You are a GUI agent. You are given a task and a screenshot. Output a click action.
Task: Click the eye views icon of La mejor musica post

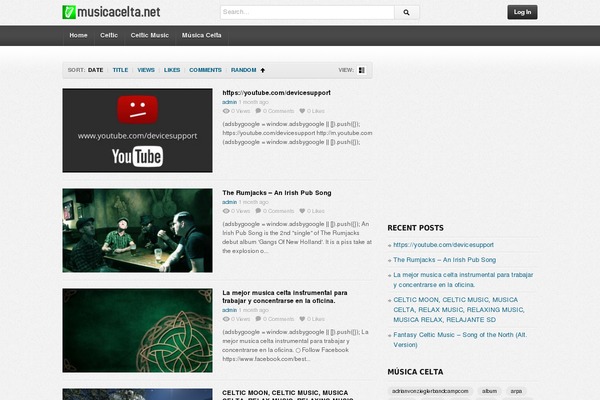pos(226,319)
